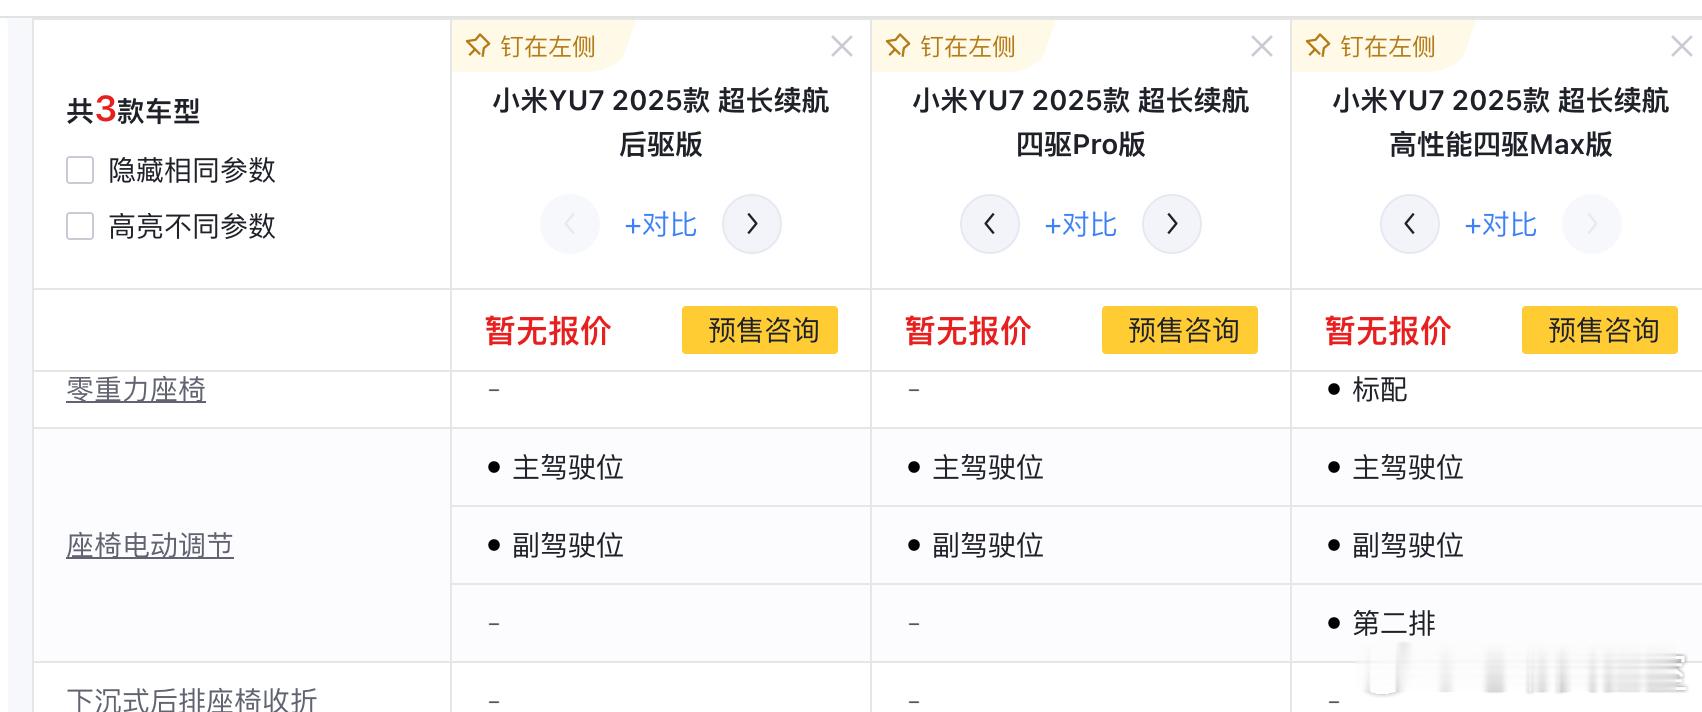This screenshot has width=1702, height=712.
Task: Move 后驱版 column right with arrow
Action: [752, 224]
